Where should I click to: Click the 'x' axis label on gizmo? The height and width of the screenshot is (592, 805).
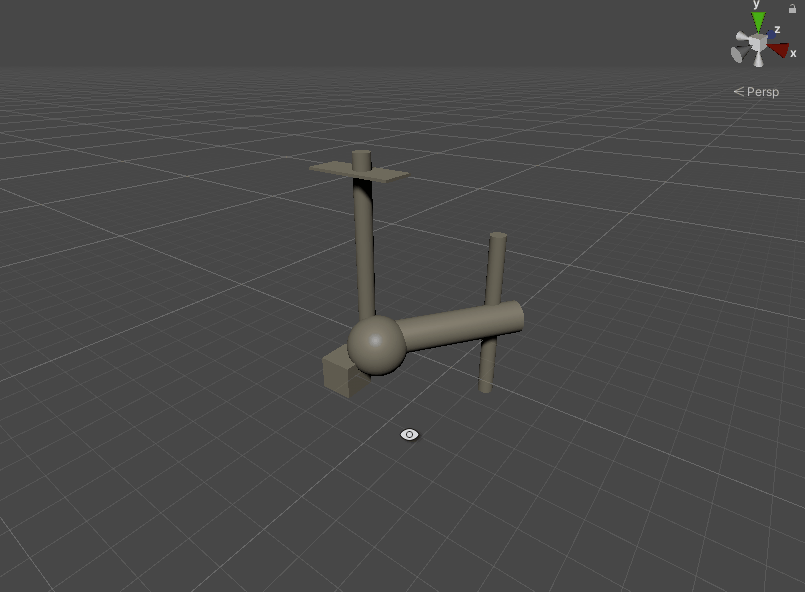793,54
